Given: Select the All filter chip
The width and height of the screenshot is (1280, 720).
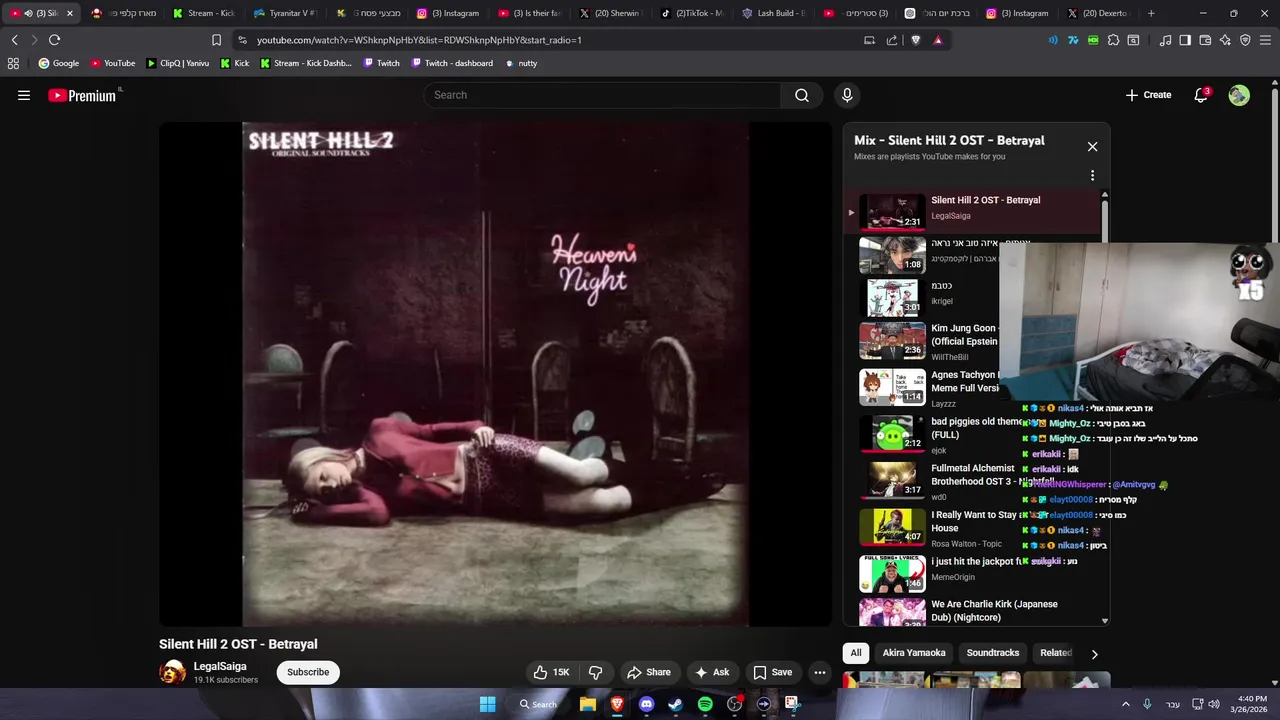Looking at the screenshot, I should (x=856, y=653).
